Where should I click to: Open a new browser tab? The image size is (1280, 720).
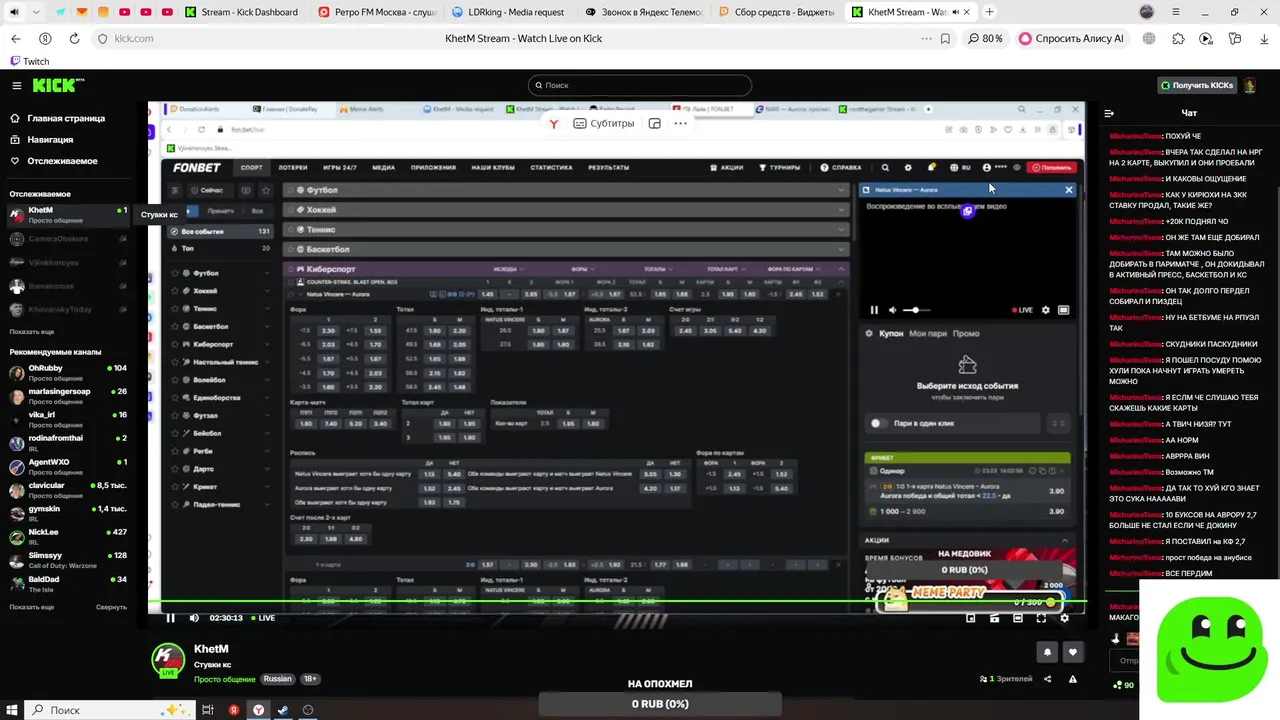point(989,12)
